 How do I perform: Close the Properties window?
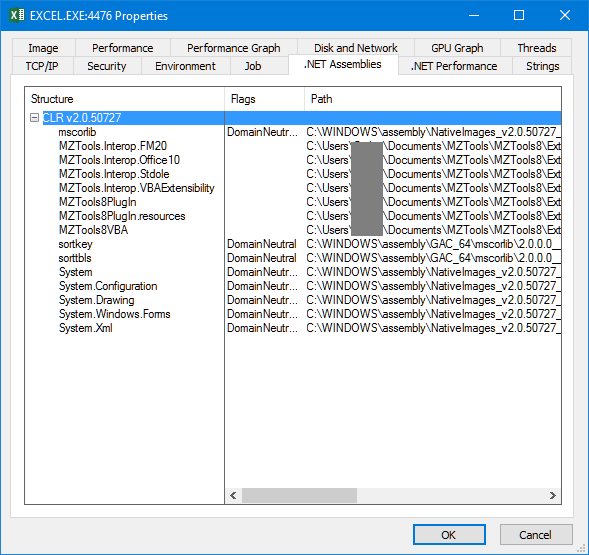tap(565, 15)
